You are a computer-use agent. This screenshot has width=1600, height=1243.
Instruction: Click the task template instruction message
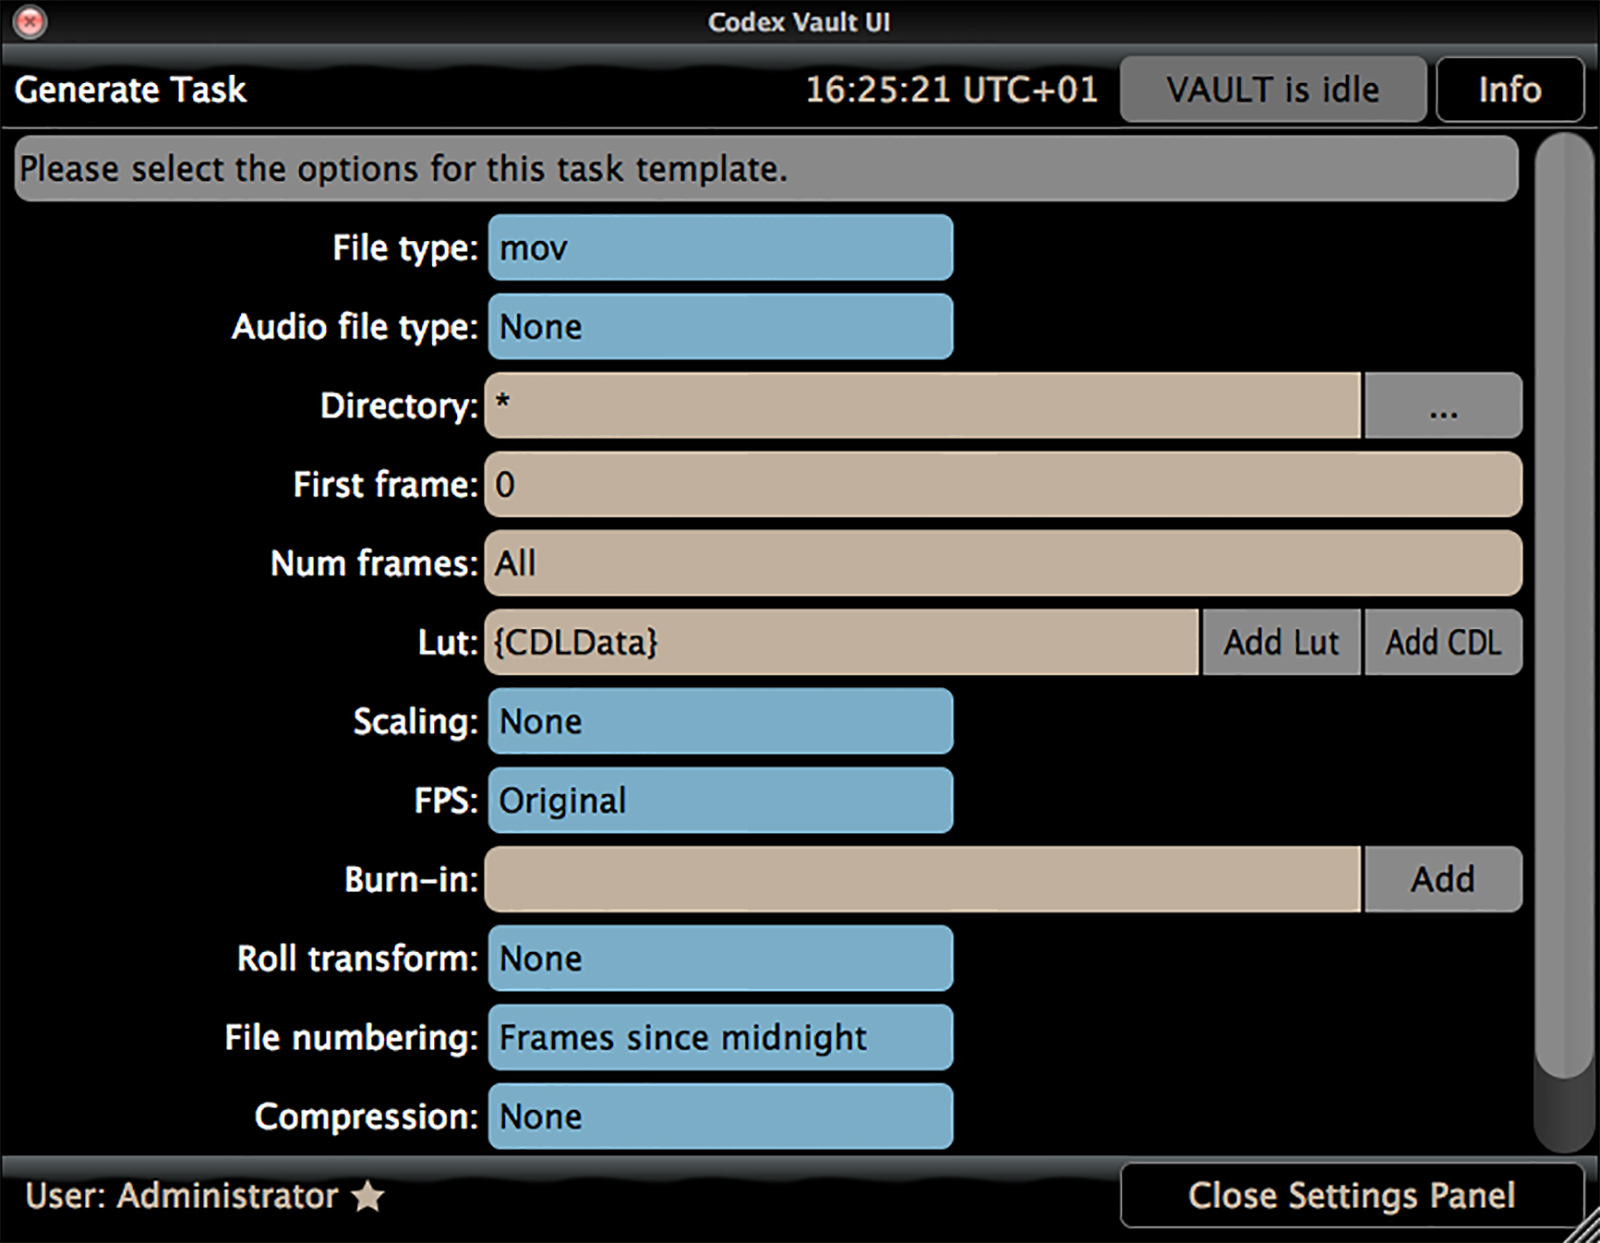[x=766, y=168]
